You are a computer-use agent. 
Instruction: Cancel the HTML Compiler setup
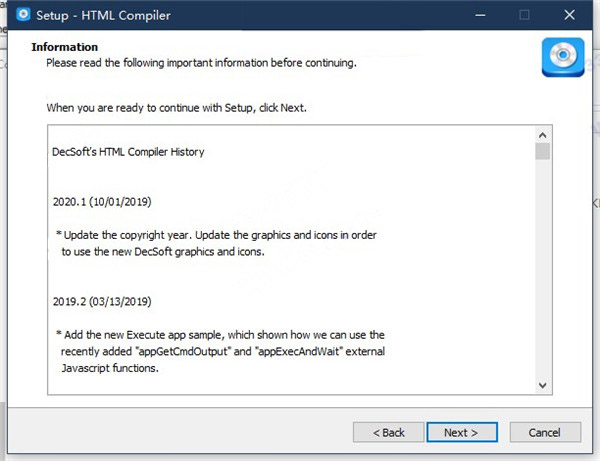[x=545, y=432]
